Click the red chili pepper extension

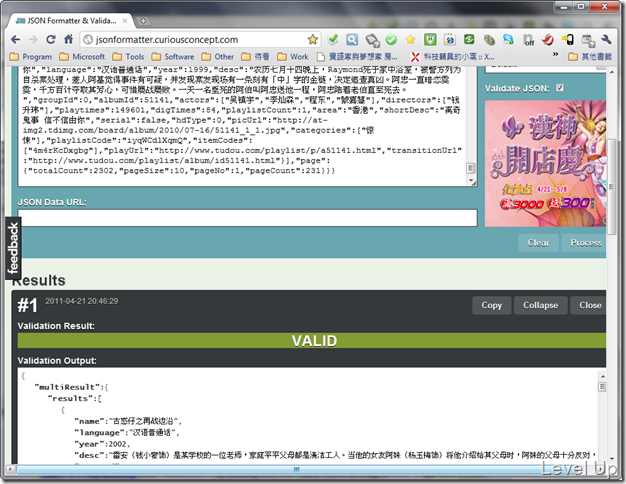coord(548,40)
